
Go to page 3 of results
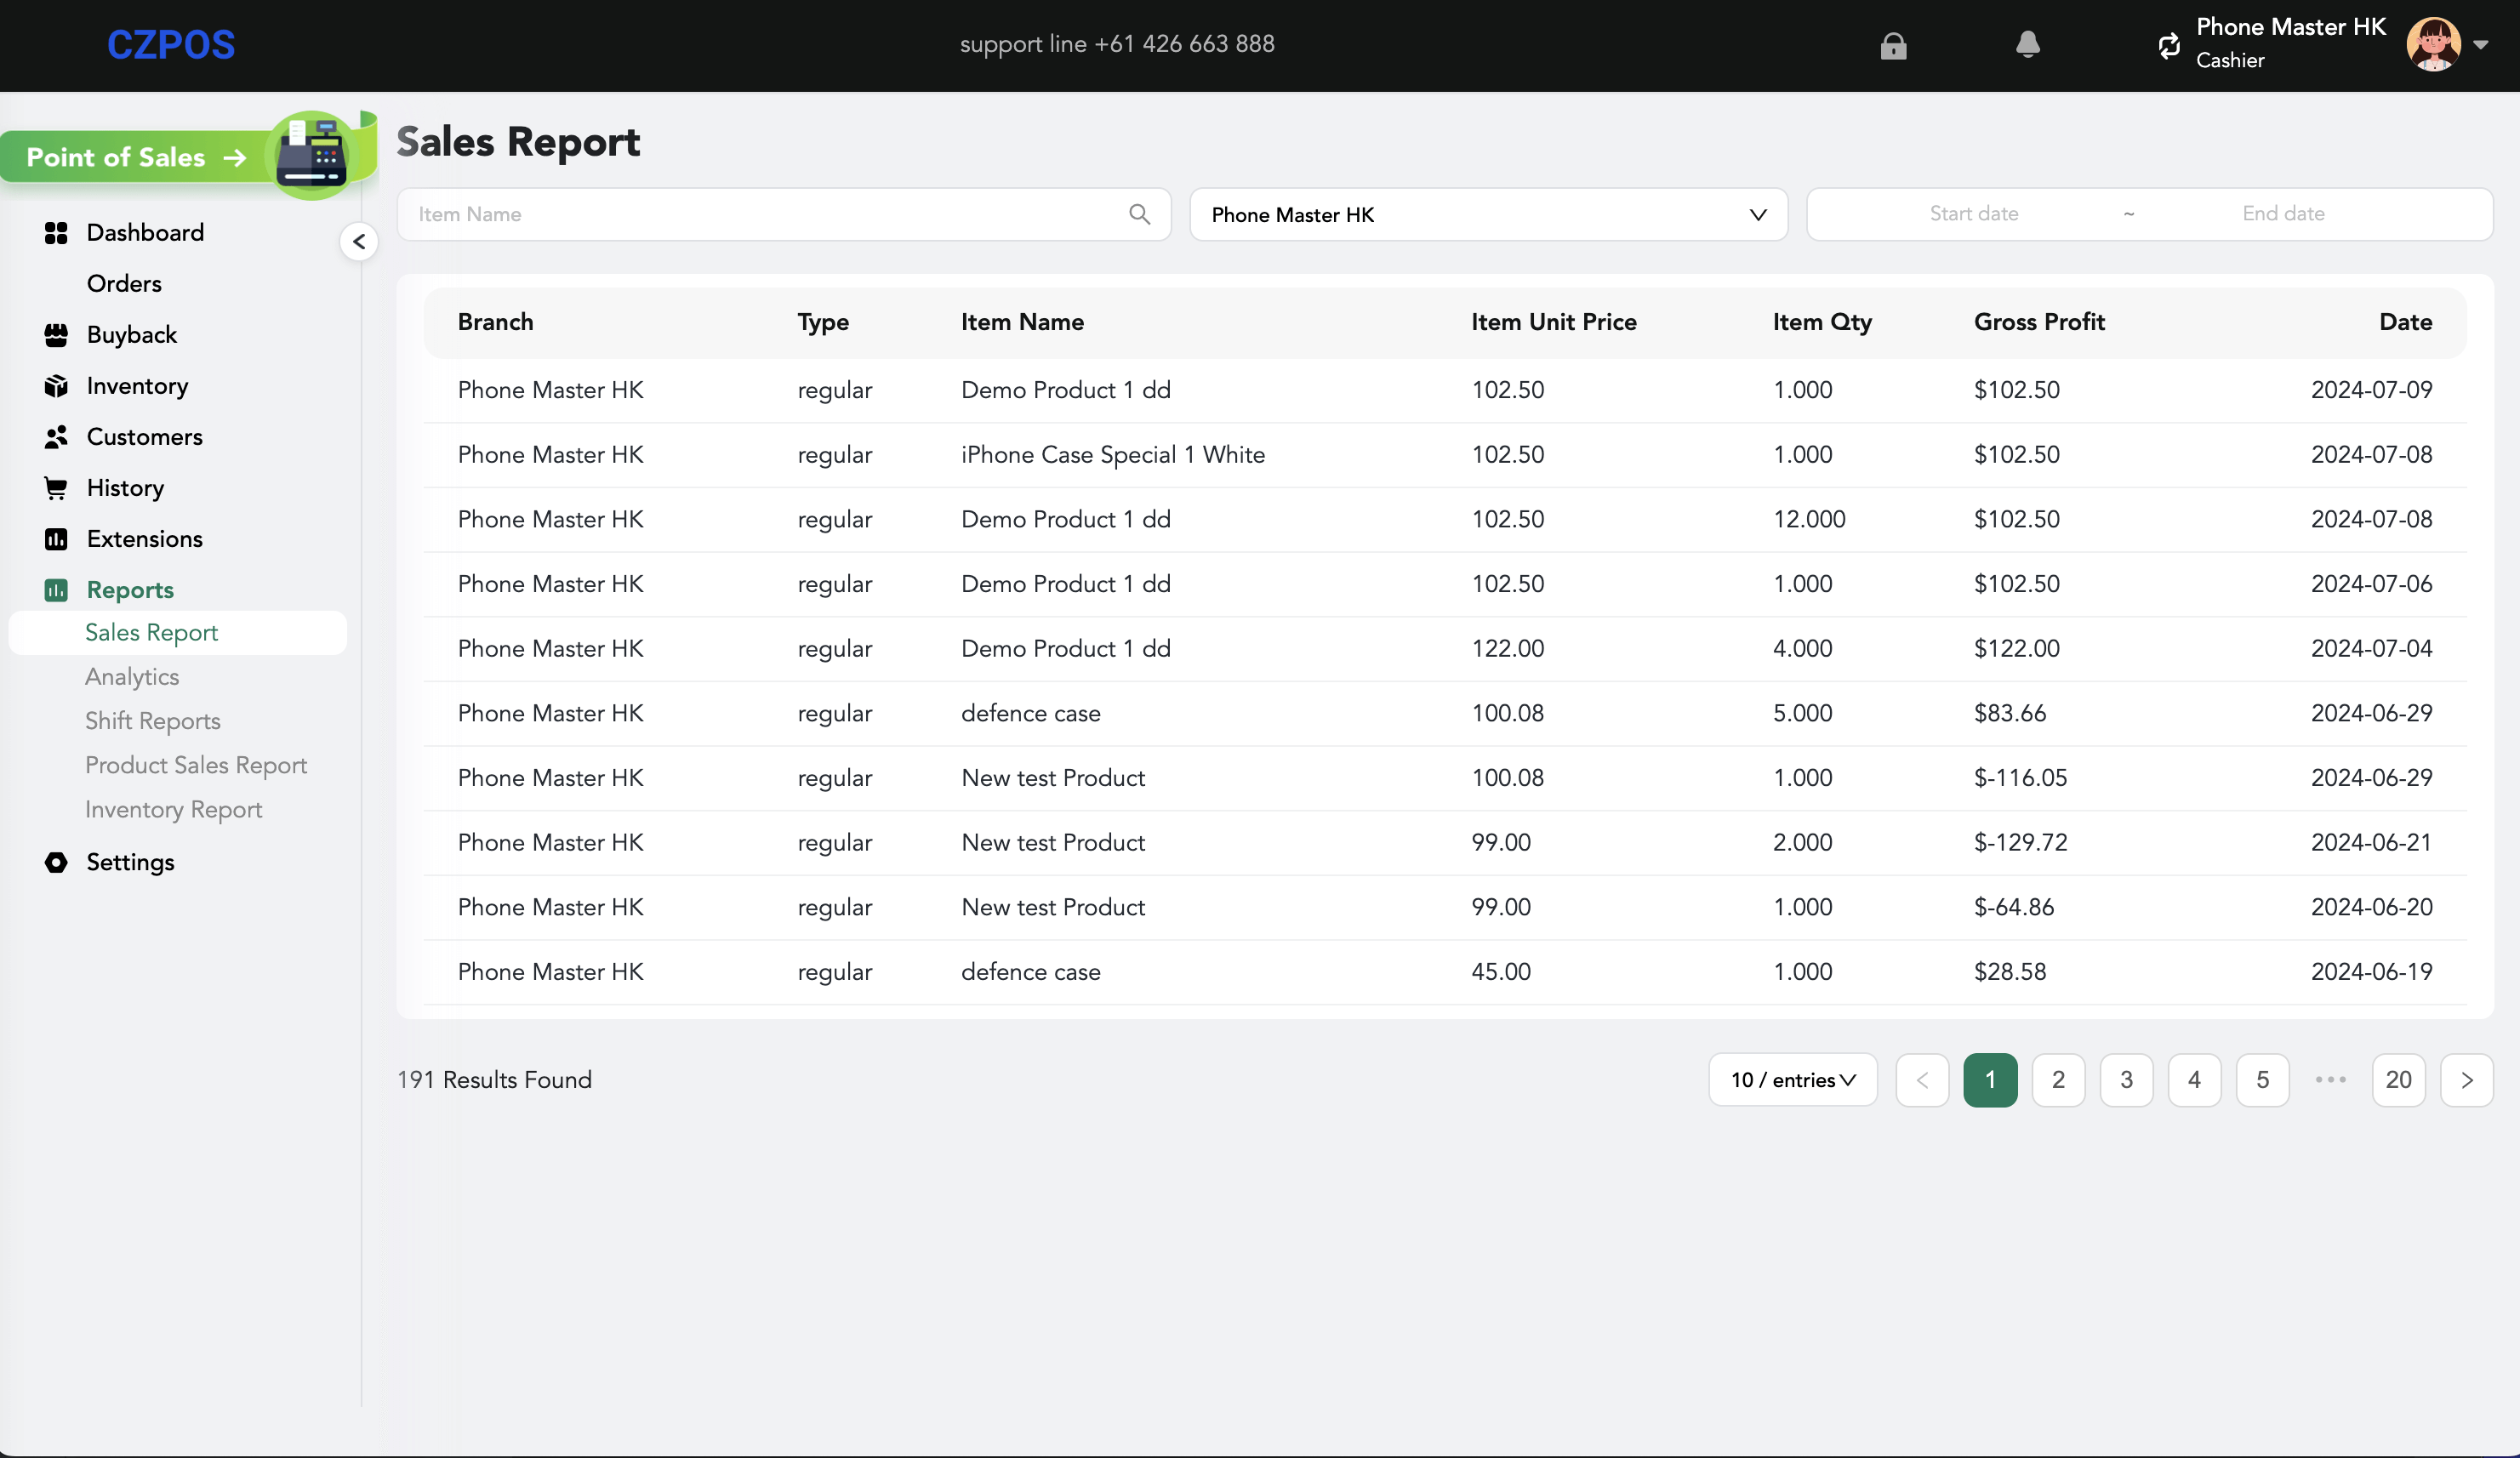[x=2126, y=1080]
